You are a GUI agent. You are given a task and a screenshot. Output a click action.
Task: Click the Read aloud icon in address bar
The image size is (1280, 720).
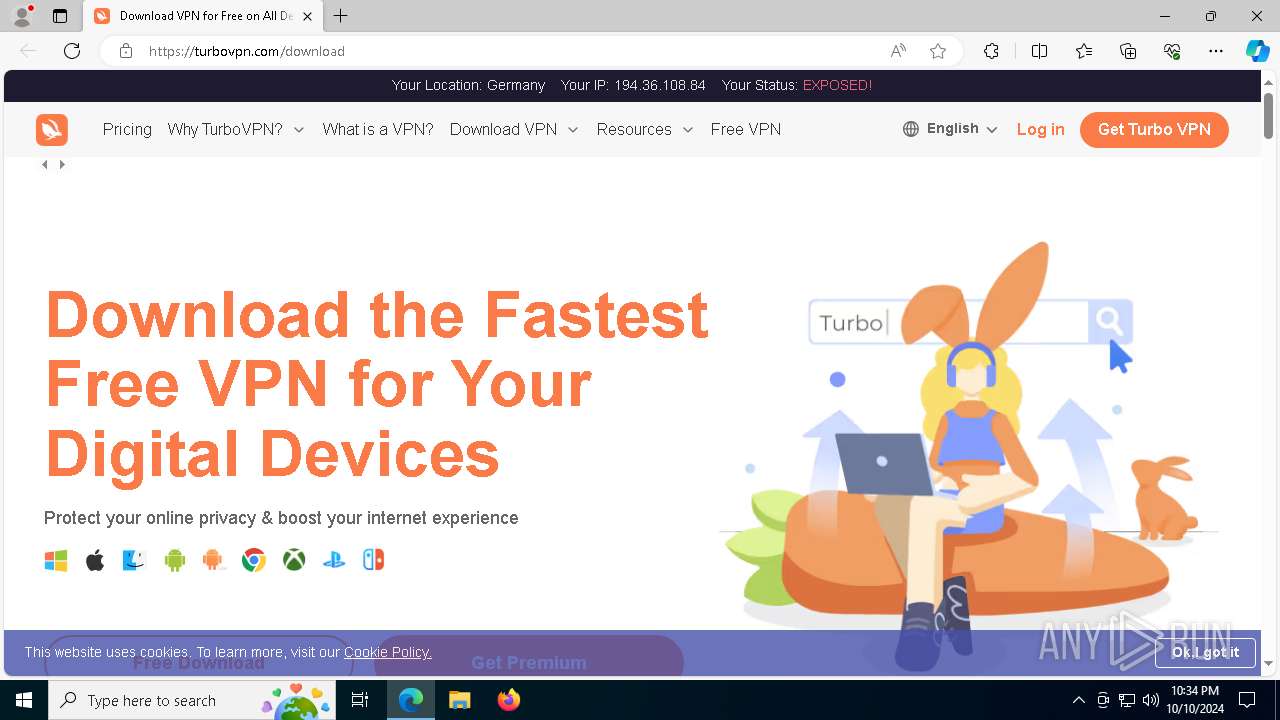click(x=898, y=51)
